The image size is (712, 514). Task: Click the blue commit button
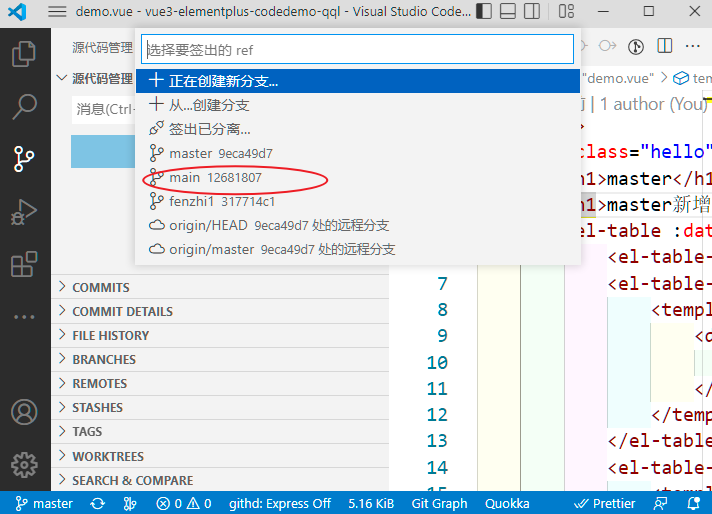point(103,151)
